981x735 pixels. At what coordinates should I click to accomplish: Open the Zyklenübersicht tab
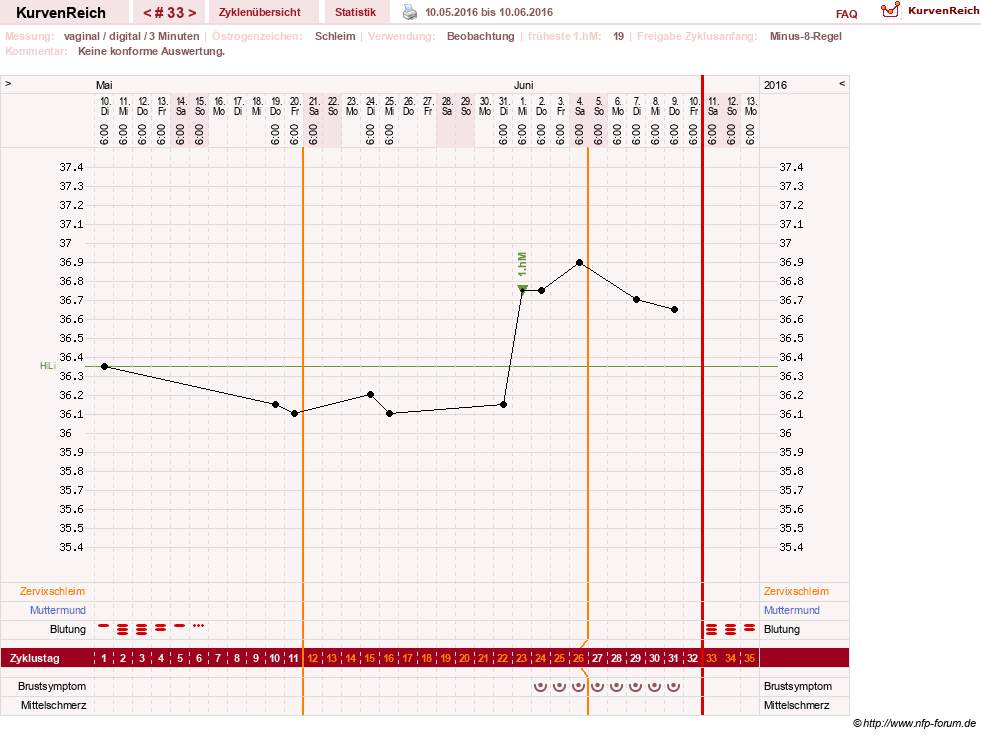click(260, 12)
